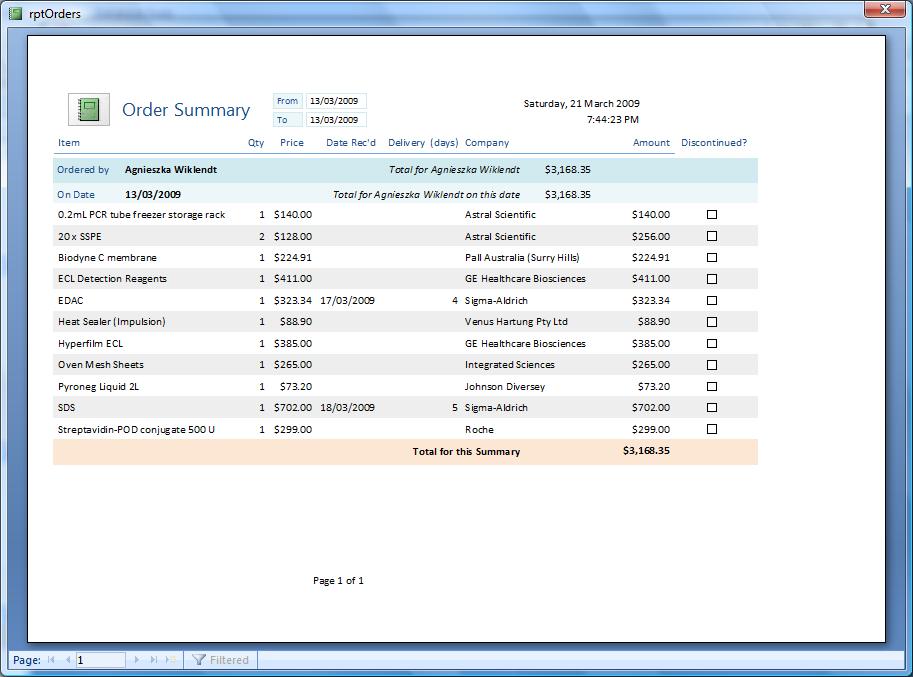
Task: Click the Discontinued? column header
Action: pyautogui.click(x=714, y=143)
